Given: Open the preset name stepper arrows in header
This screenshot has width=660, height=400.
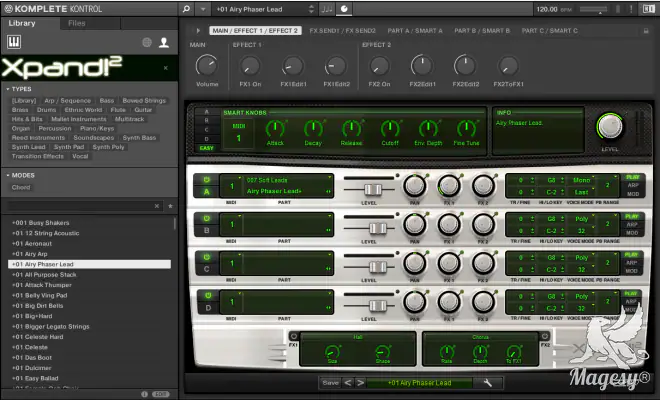Looking at the screenshot, I should pyautogui.click(x=311, y=9).
